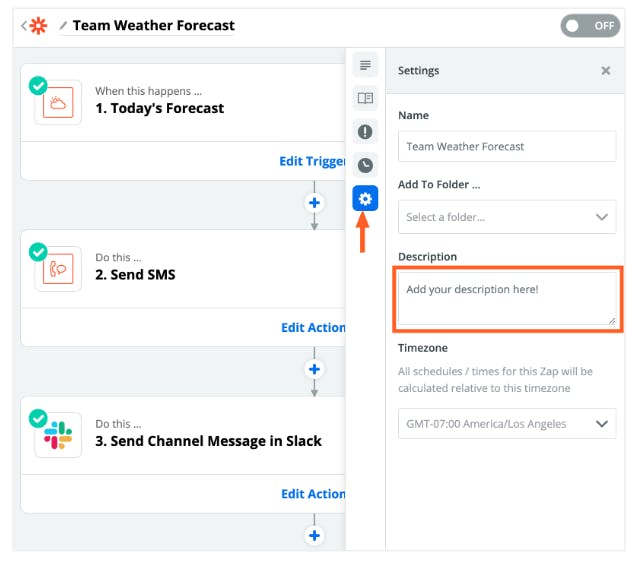
Task: Click the Today's Forecast weather step icon
Action: (x=58, y=102)
